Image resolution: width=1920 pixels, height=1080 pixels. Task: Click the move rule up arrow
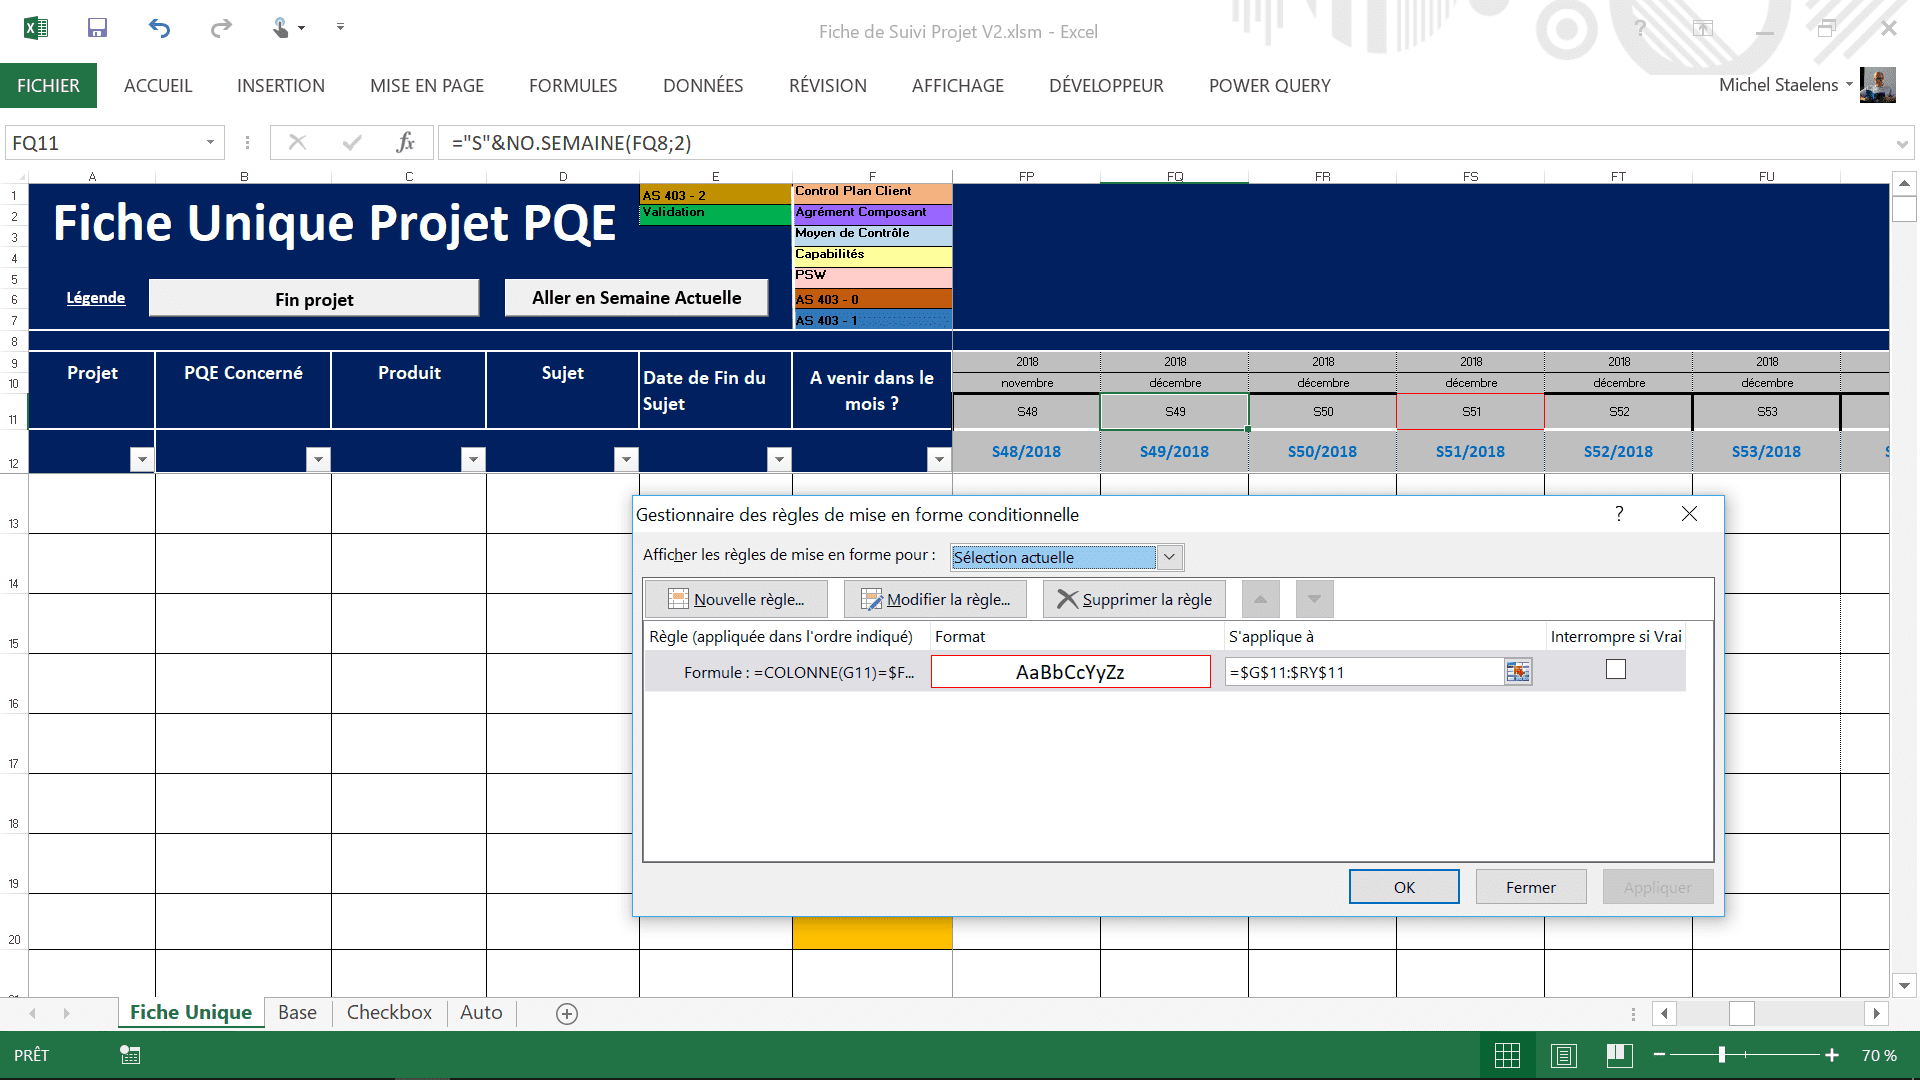1260,599
